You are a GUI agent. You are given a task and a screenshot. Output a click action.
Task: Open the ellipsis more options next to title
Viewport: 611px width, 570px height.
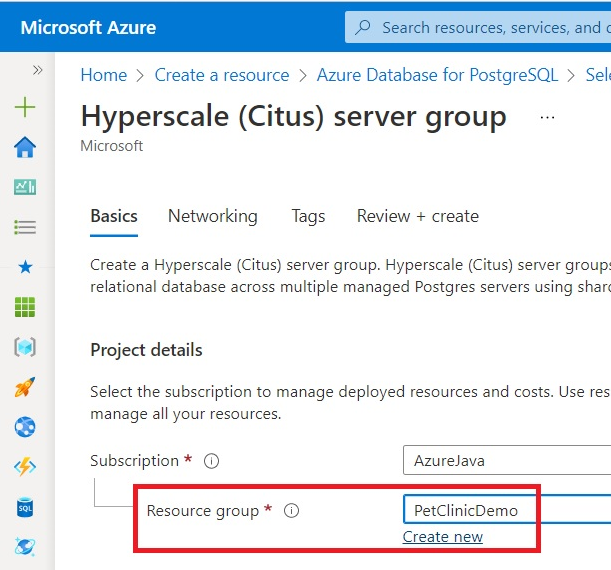click(x=547, y=117)
